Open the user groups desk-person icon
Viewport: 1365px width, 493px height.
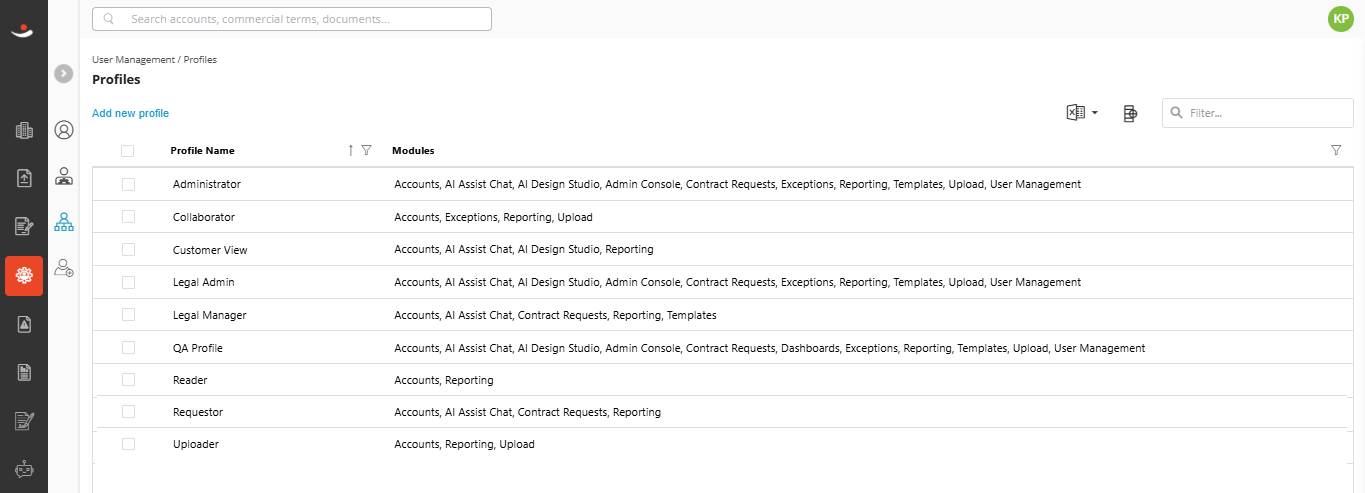(x=64, y=177)
